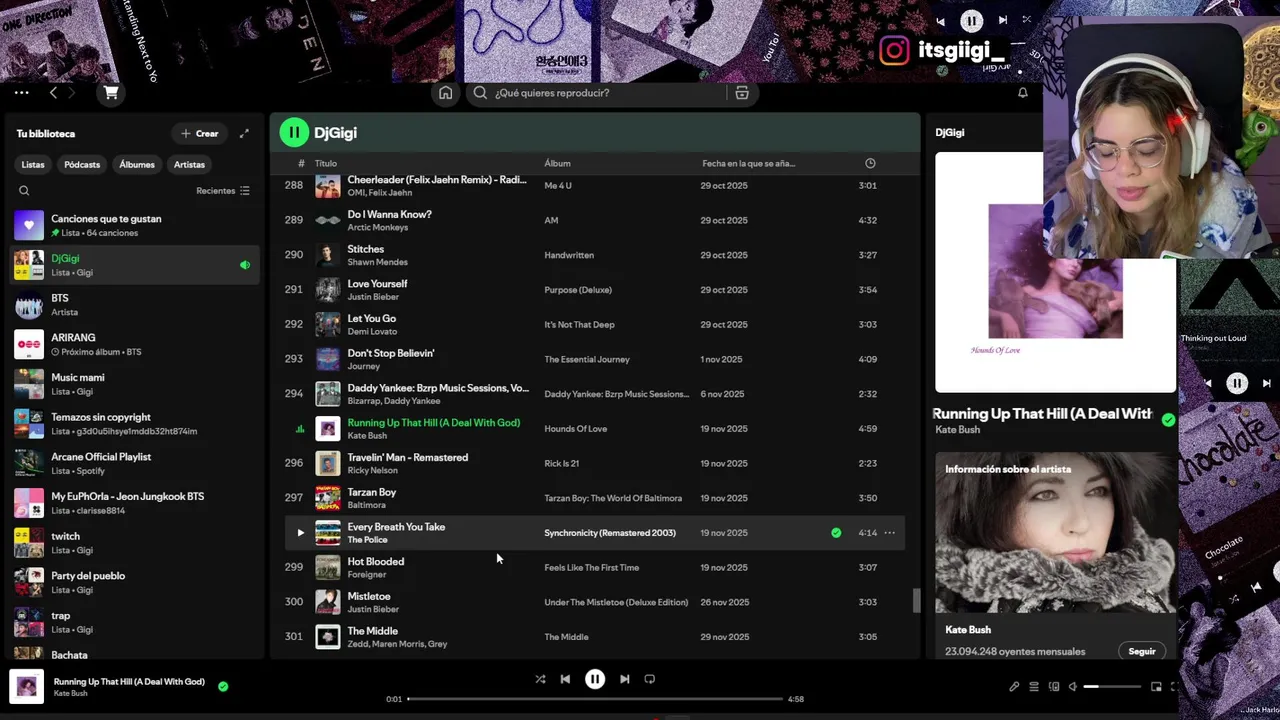This screenshot has width=1280, height=720.
Task: Go back with the left arrow
Action: [x=53, y=93]
